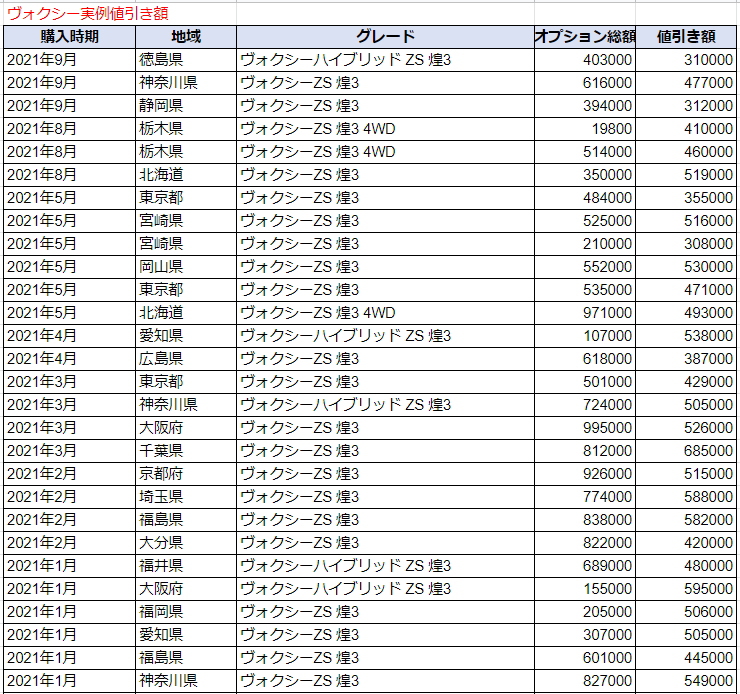The width and height of the screenshot is (740, 694).
Task: Click the red title ヴォクシー実例値引き額
Action: pyautogui.click(x=88, y=13)
